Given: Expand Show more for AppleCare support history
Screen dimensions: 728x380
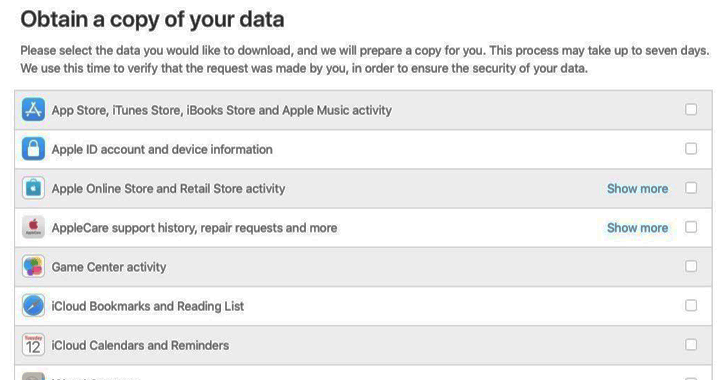Looking at the screenshot, I should [x=637, y=228].
